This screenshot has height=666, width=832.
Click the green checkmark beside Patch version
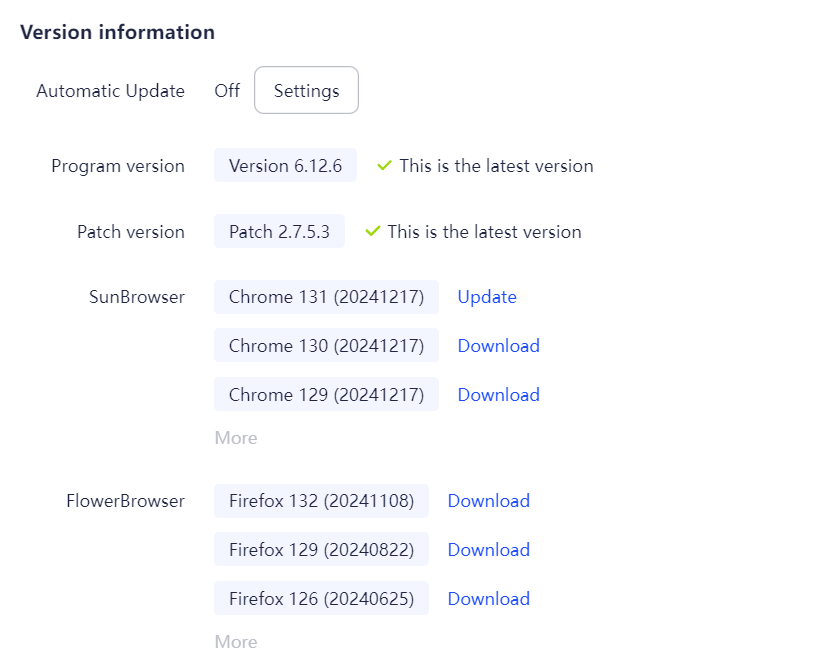pos(372,232)
